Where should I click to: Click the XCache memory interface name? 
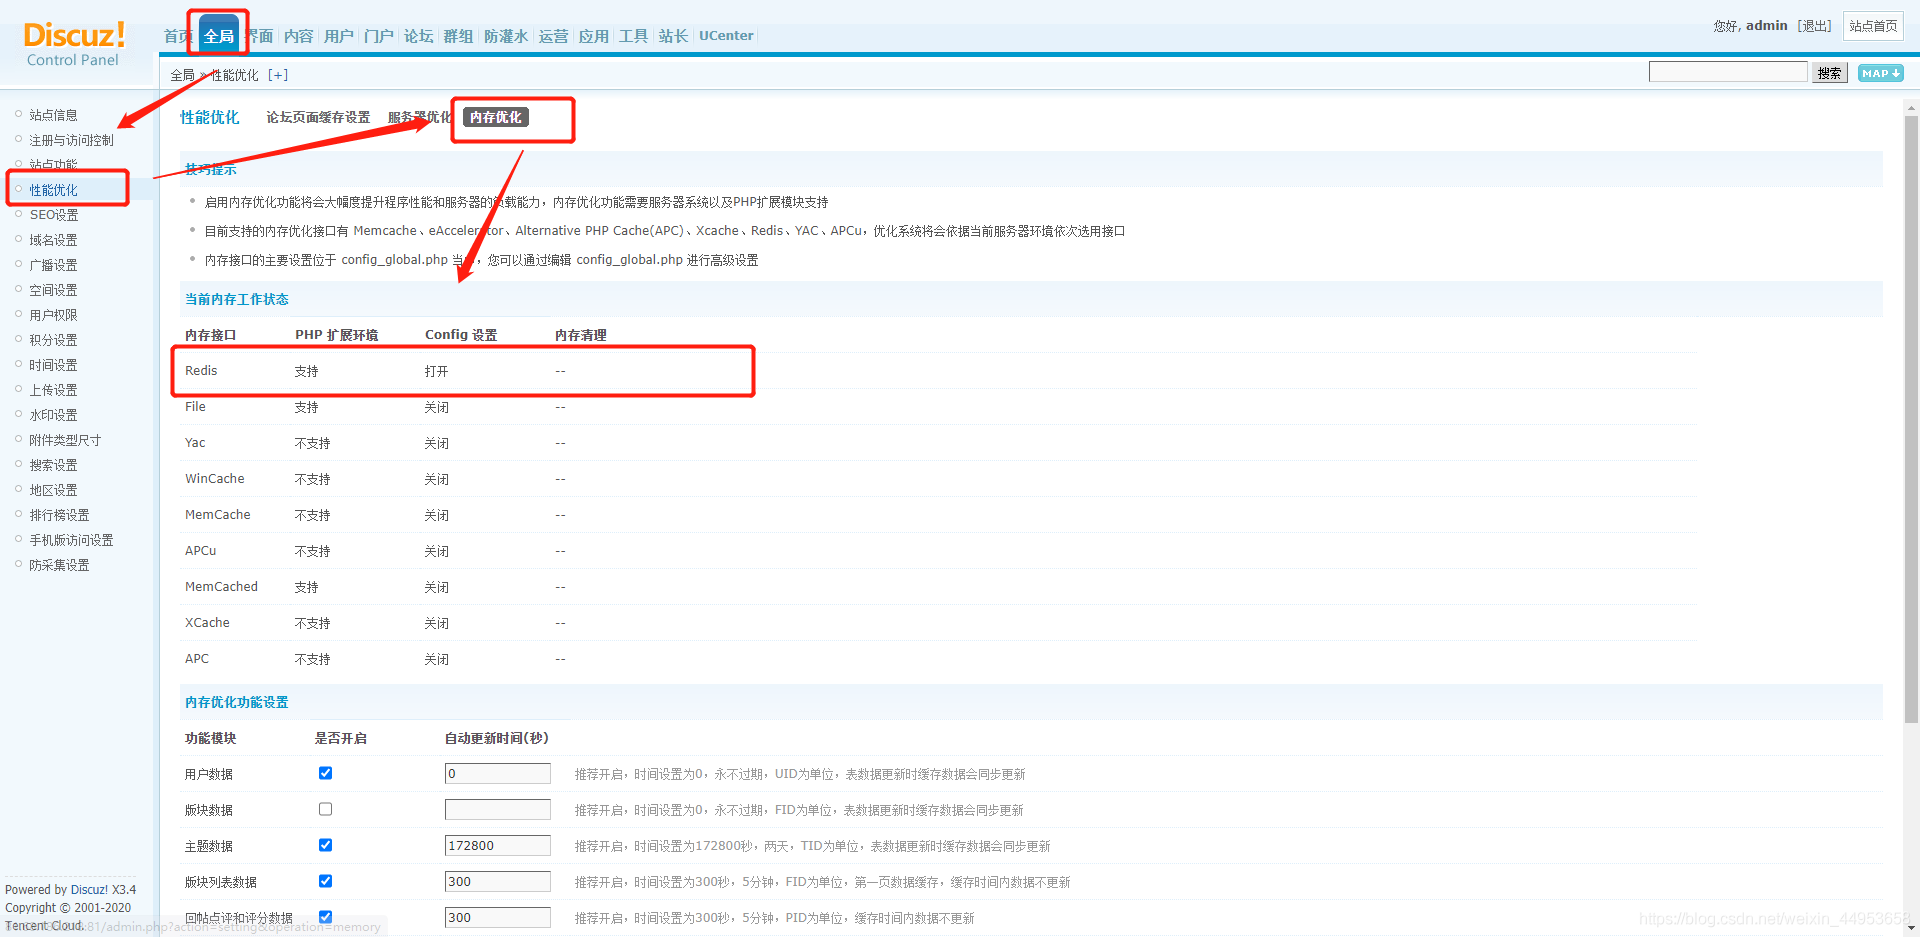[x=207, y=623]
